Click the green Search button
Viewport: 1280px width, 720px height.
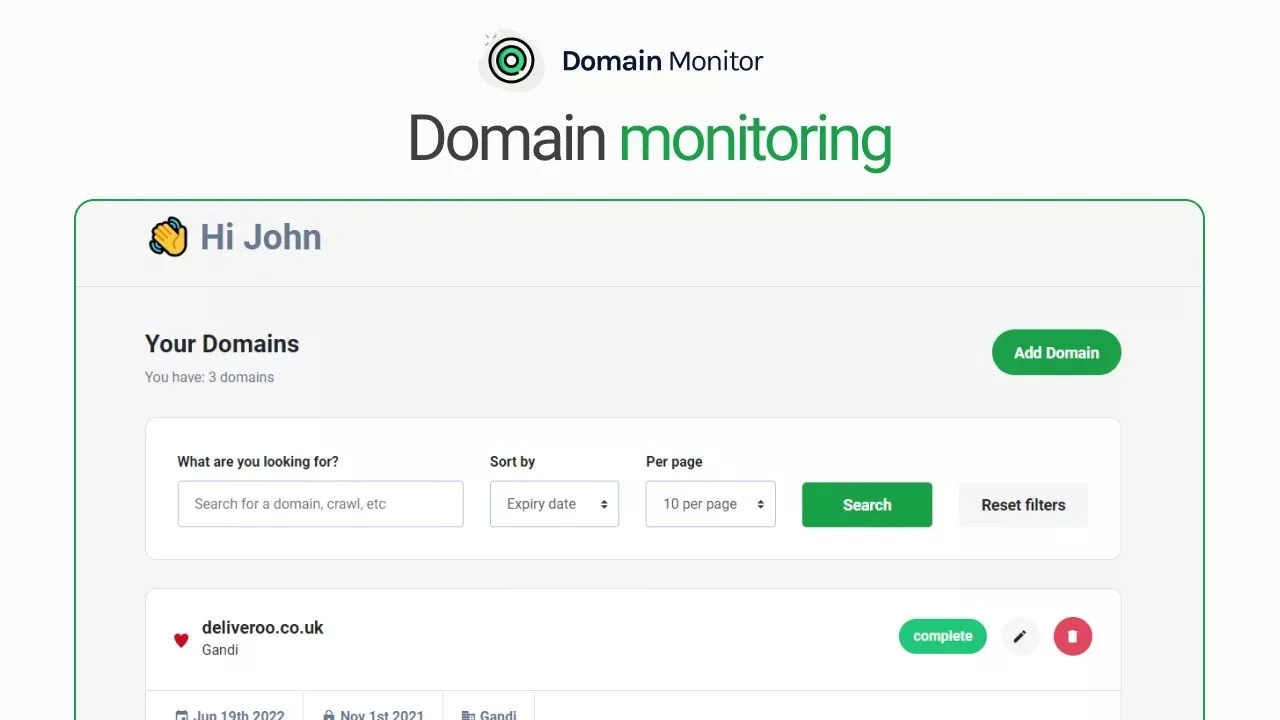tap(866, 505)
